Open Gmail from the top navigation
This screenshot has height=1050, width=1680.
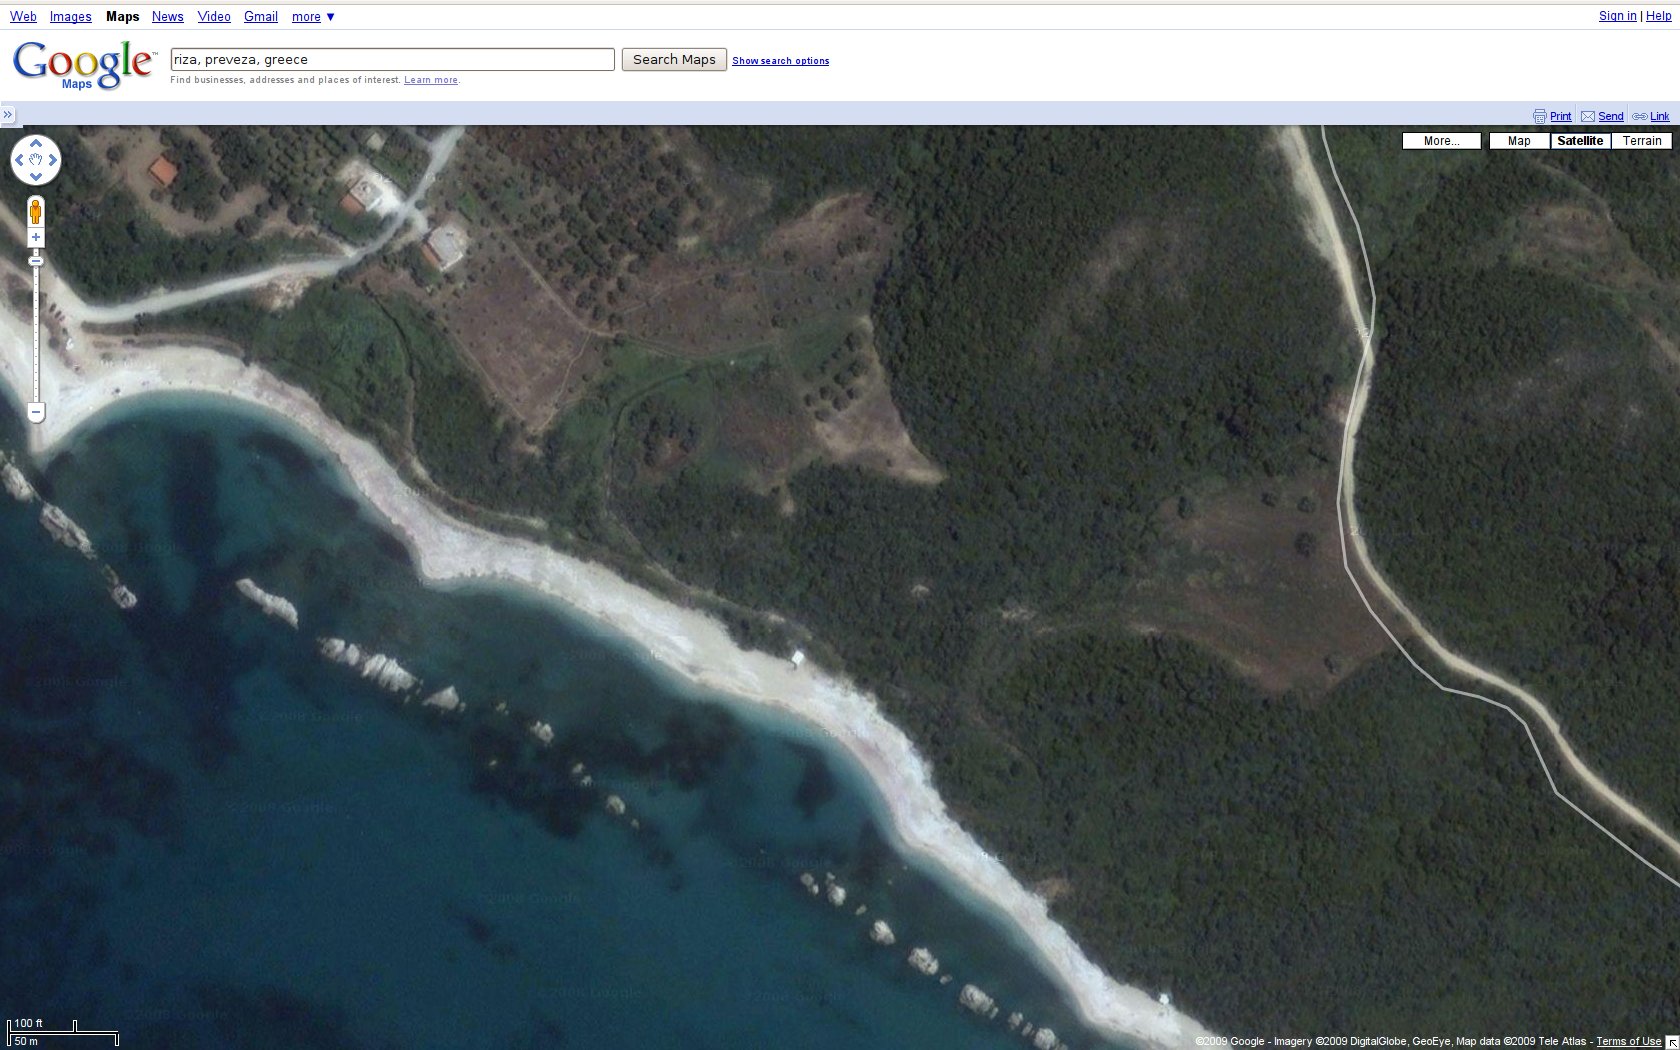pos(260,17)
